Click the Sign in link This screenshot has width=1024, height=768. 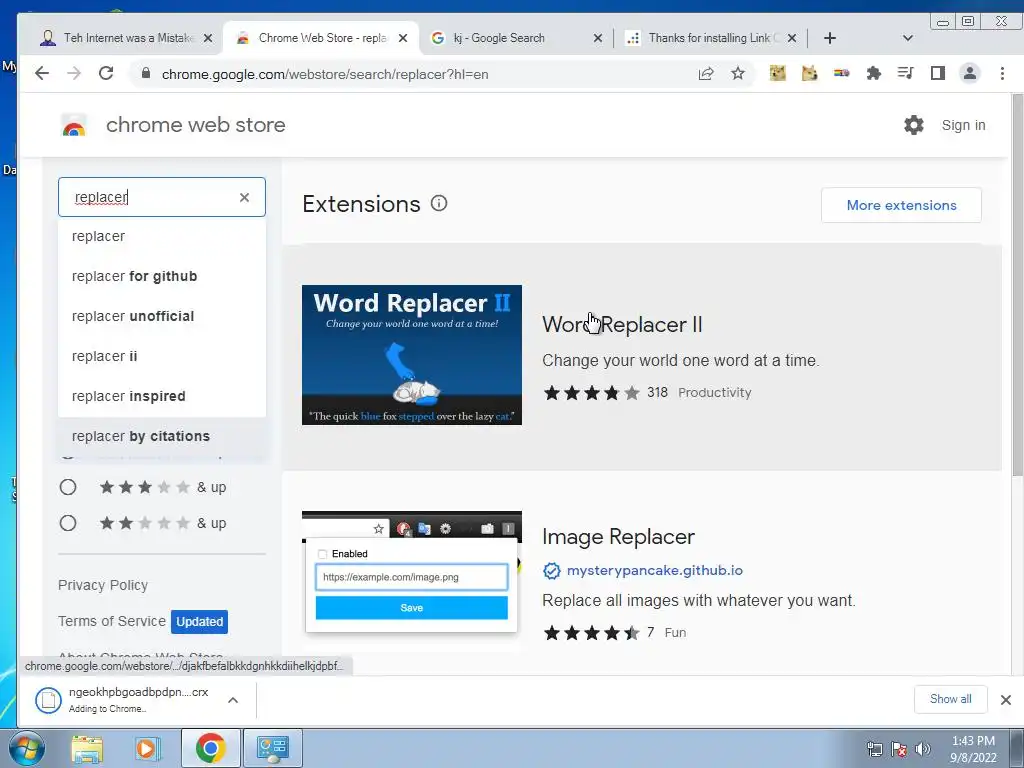tap(963, 125)
